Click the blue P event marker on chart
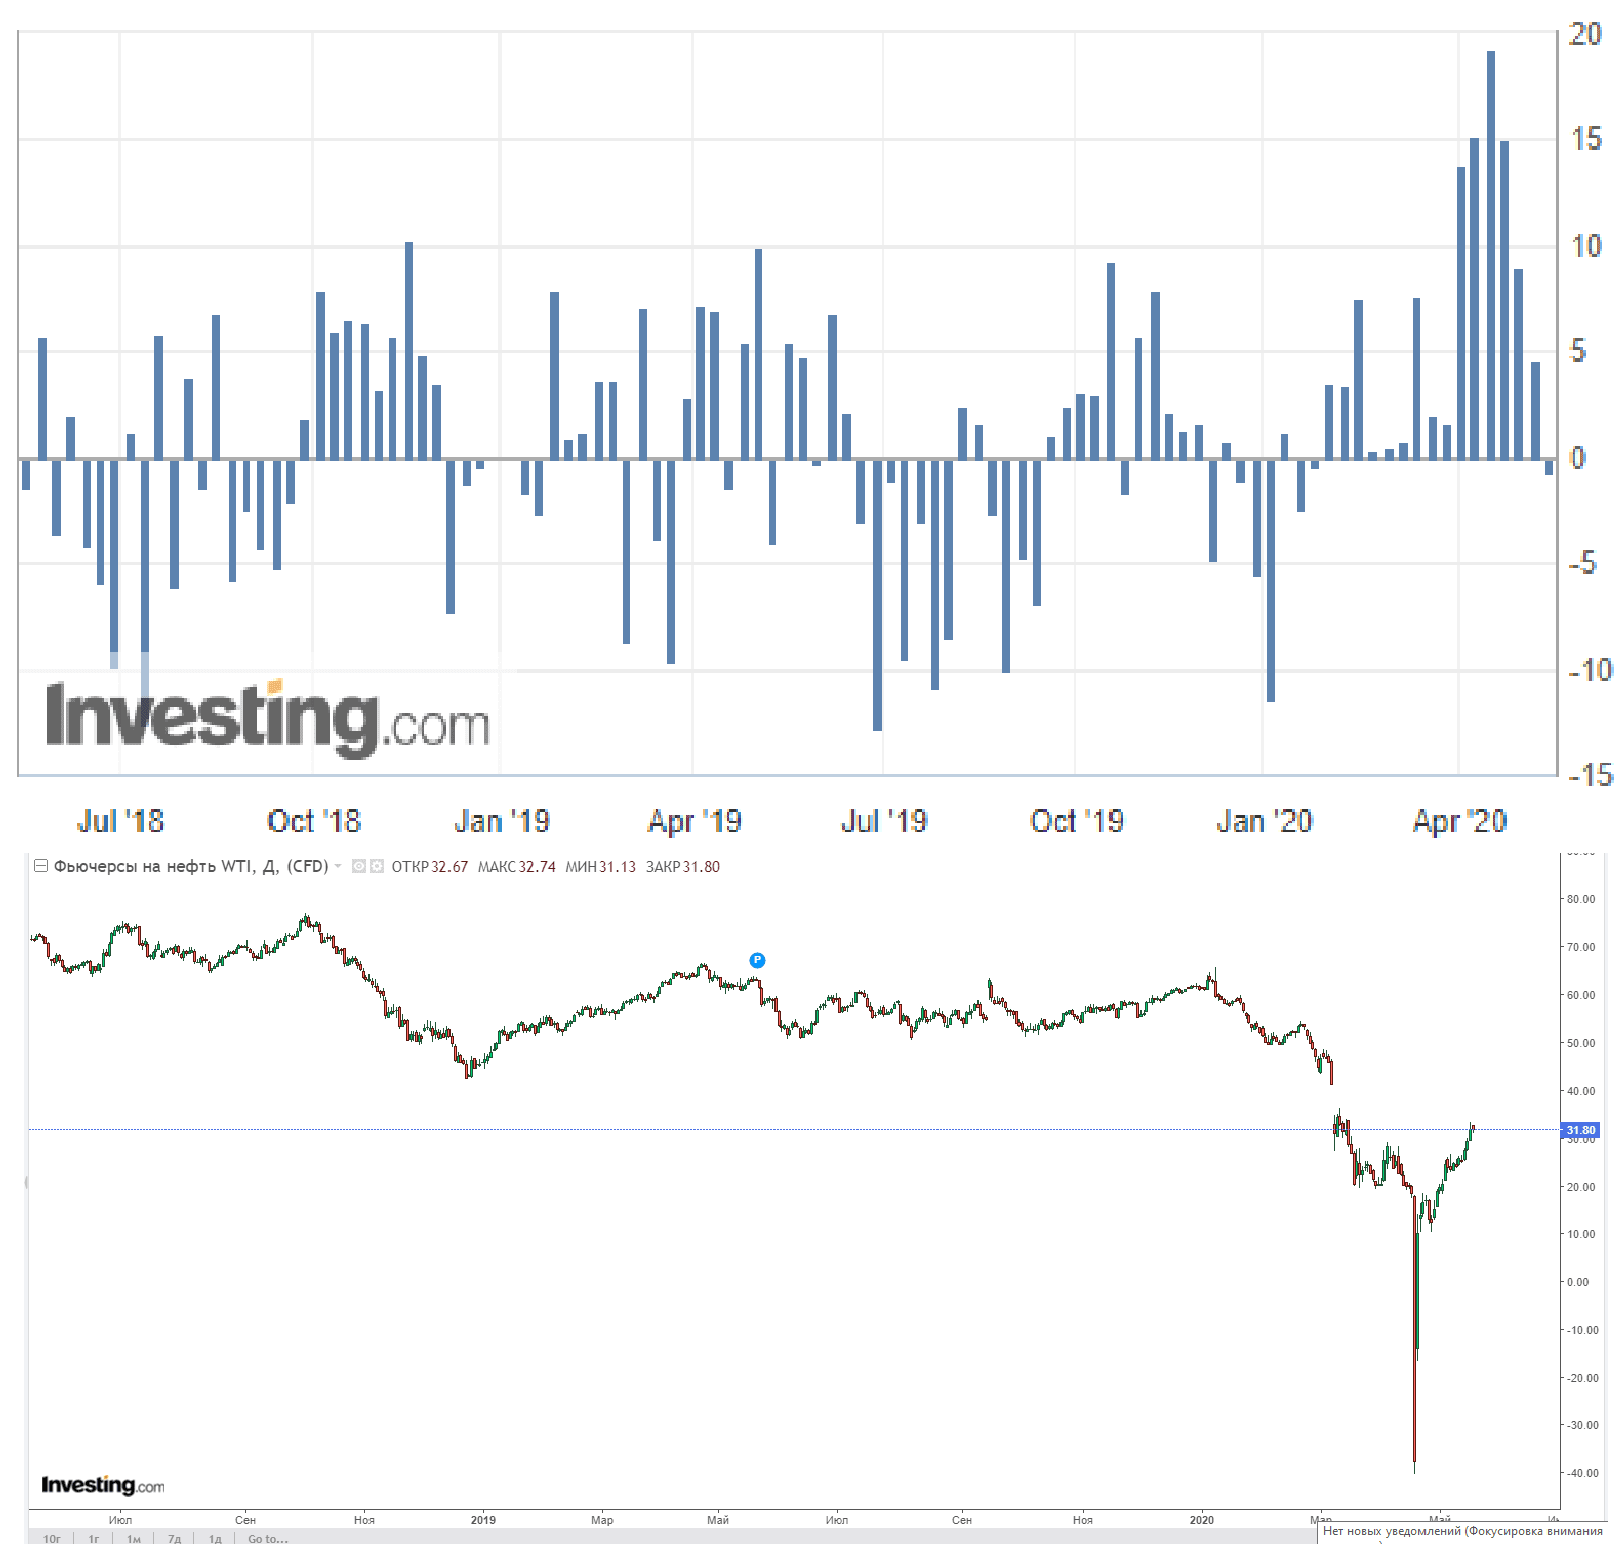 click(757, 960)
